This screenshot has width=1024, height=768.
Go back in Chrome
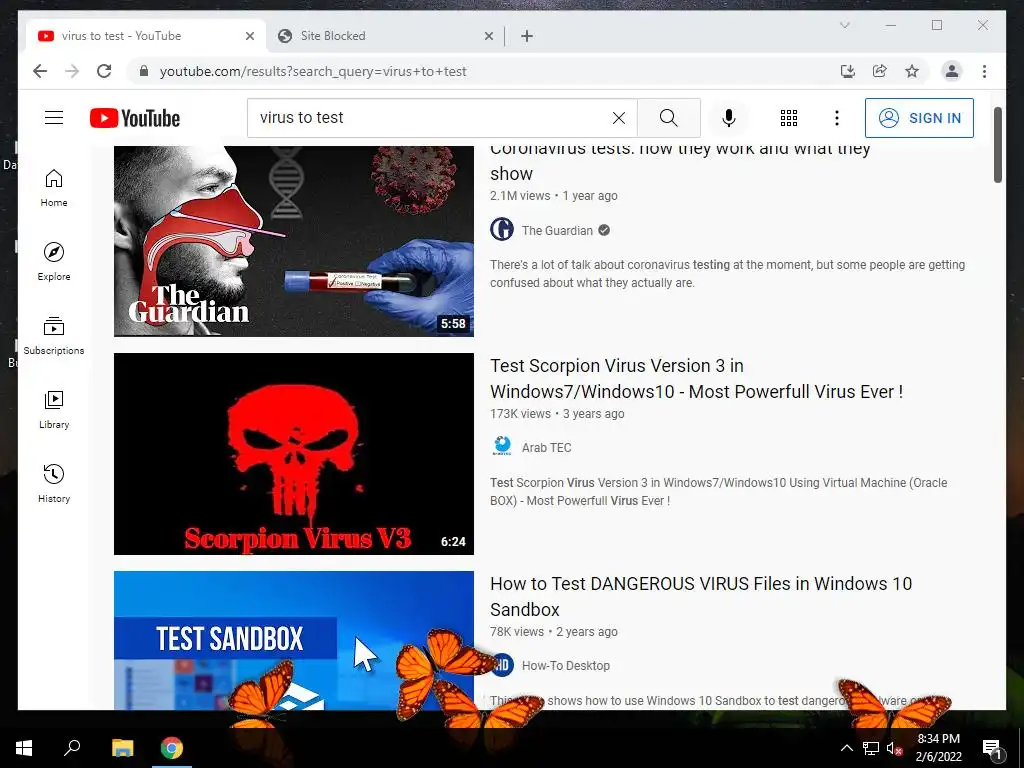click(40, 71)
